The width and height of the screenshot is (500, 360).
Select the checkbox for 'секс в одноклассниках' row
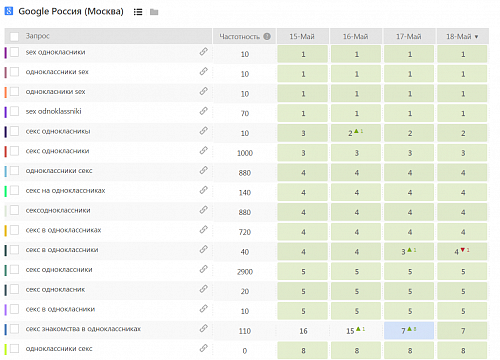coord(14,230)
